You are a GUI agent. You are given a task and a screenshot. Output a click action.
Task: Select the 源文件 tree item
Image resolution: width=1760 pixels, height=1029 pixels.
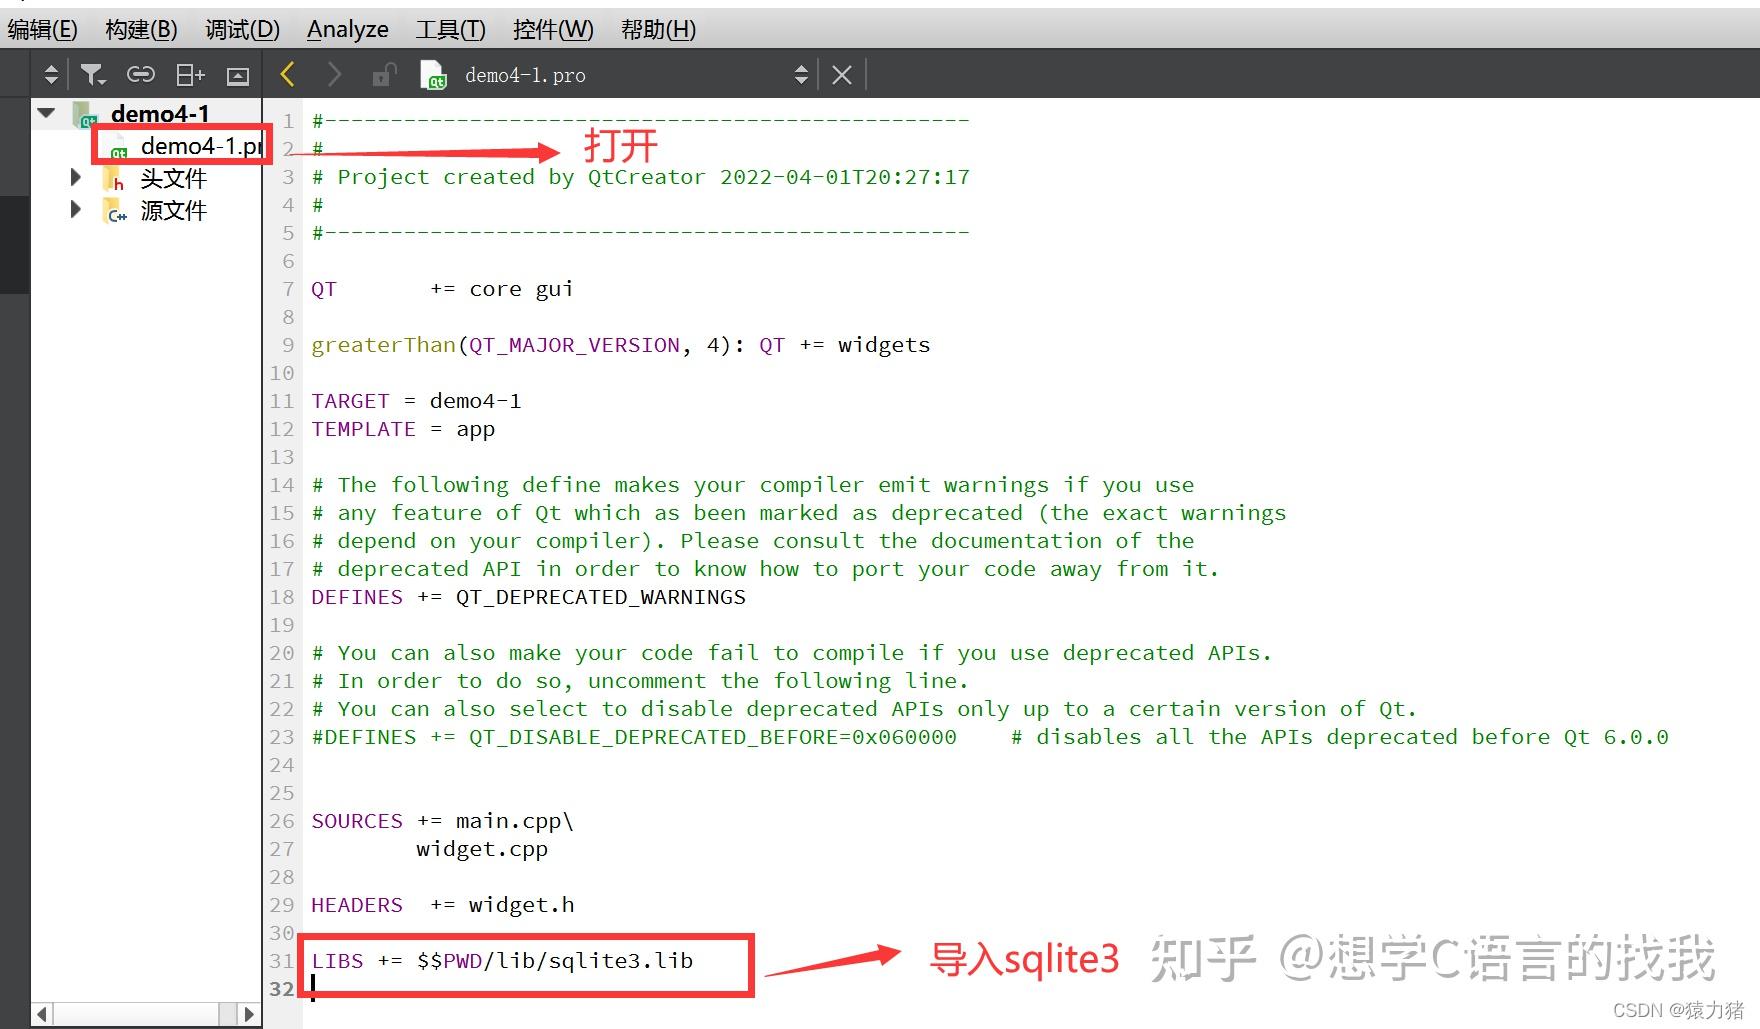coord(173,210)
